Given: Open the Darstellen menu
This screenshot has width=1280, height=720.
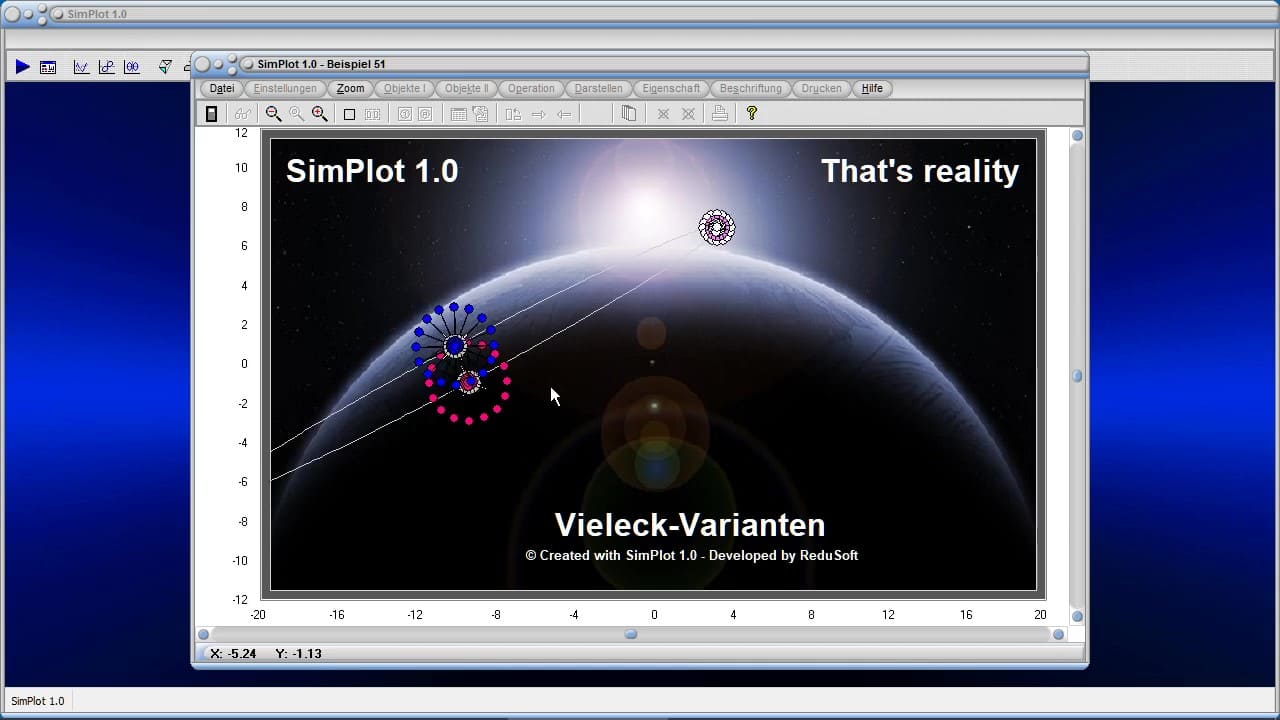Looking at the screenshot, I should (598, 88).
